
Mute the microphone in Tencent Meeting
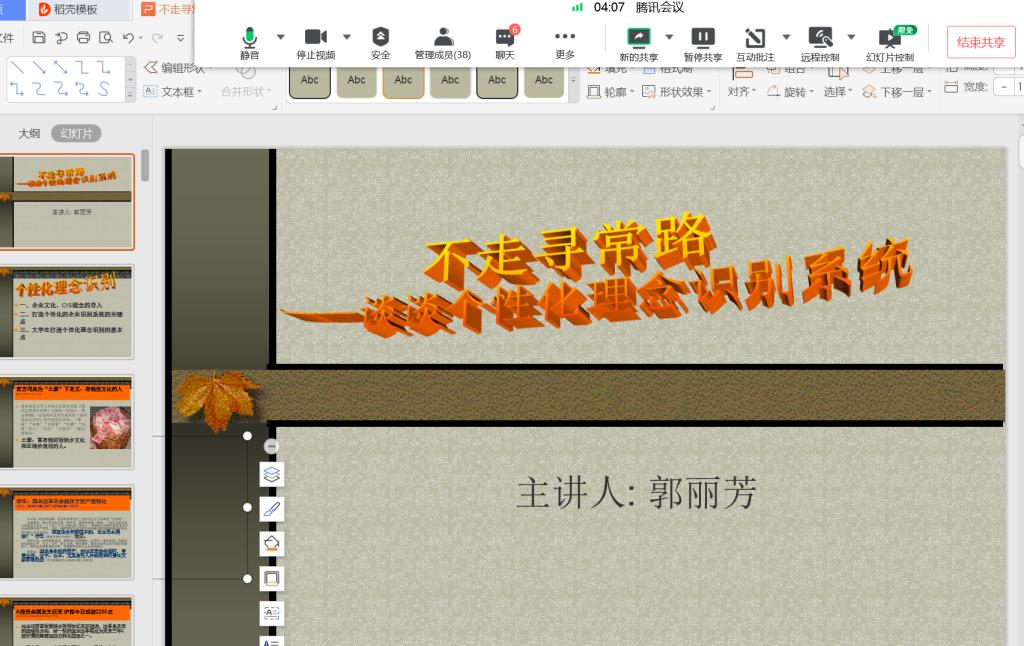click(249, 42)
